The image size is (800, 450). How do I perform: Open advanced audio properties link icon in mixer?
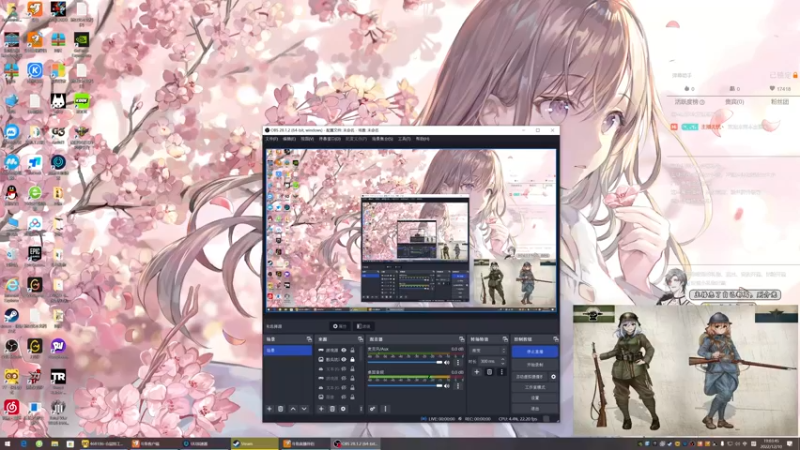(x=372, y=409)
